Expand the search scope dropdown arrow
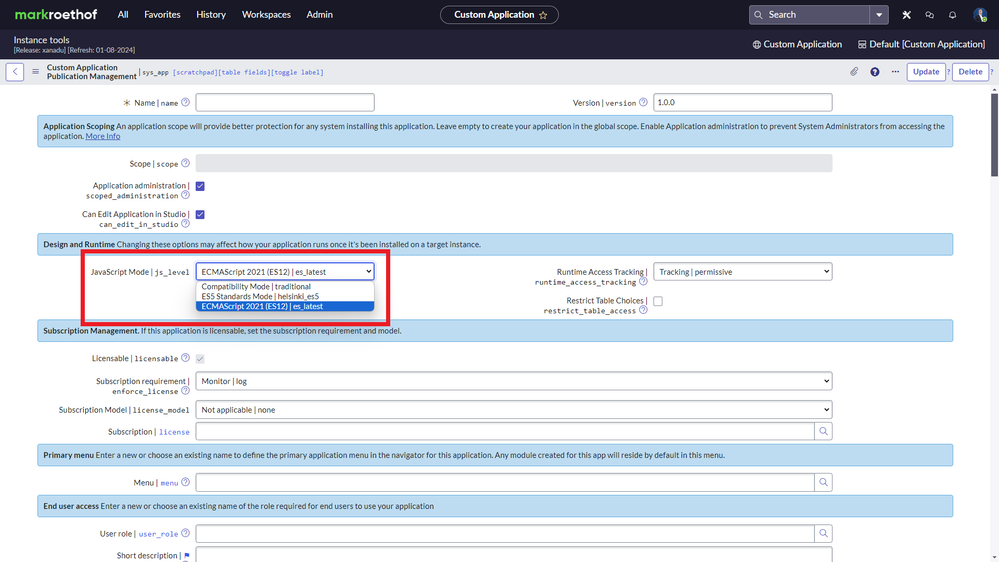The width and height of the screenshot is (999, 562). click(x=879, y=15)
